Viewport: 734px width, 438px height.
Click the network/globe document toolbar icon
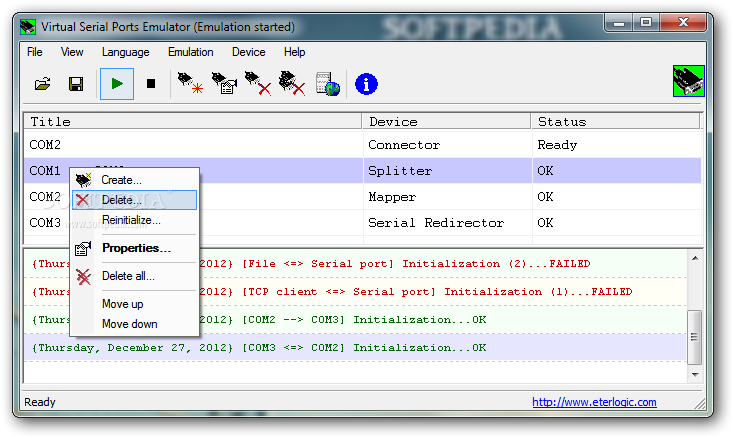point(327,84)
